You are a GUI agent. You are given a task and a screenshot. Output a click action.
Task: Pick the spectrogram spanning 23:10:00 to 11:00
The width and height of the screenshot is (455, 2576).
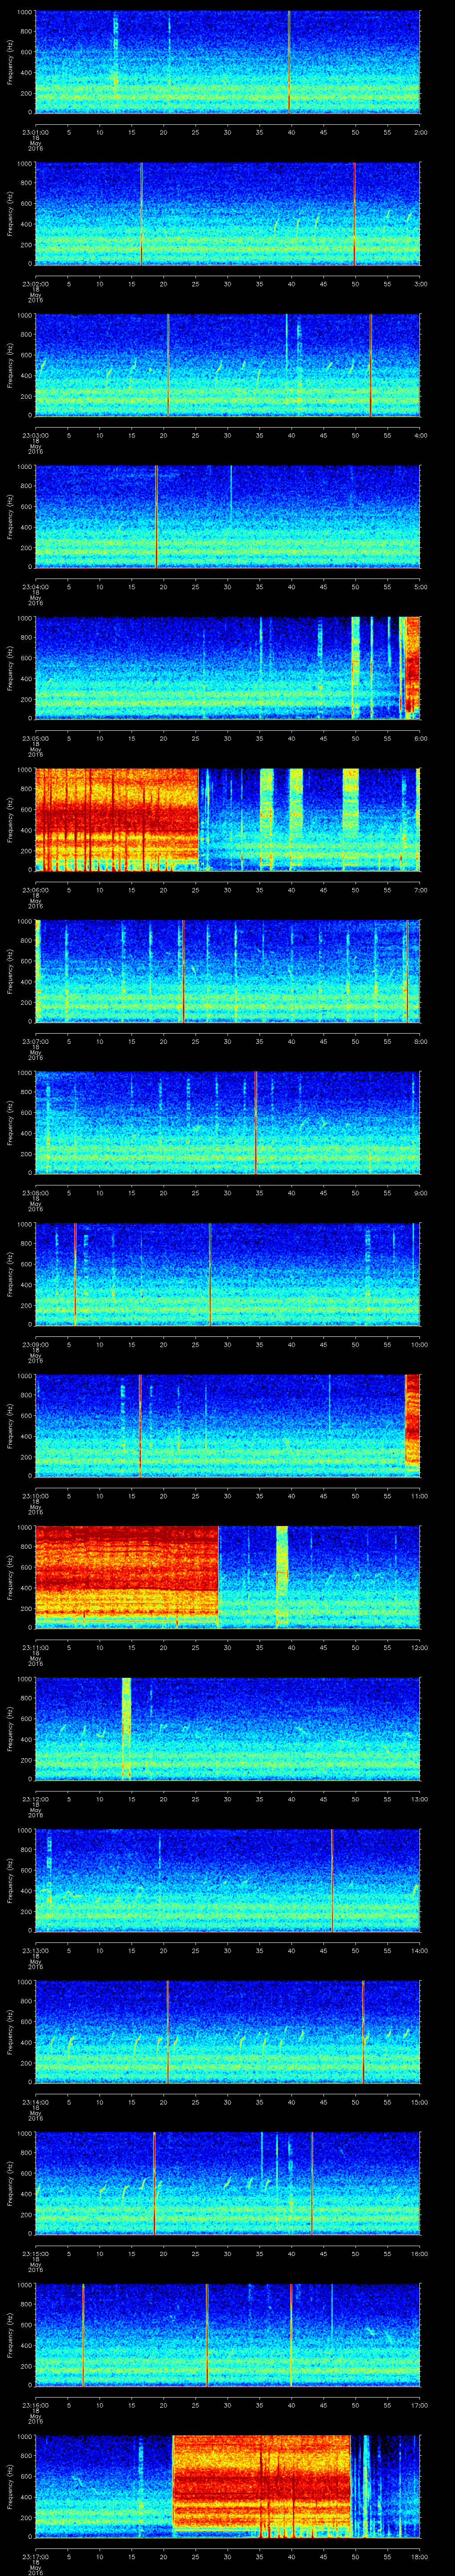coord(228,1425)
